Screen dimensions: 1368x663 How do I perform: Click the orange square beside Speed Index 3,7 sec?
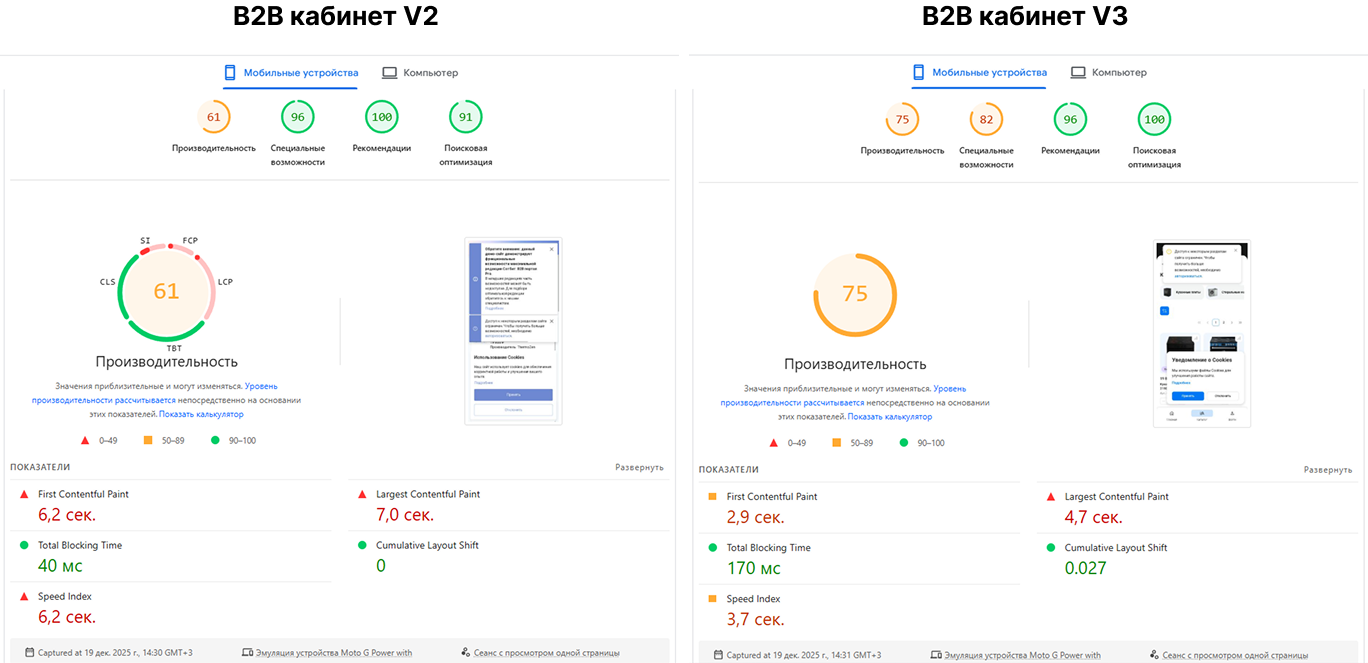click(713, 599)
